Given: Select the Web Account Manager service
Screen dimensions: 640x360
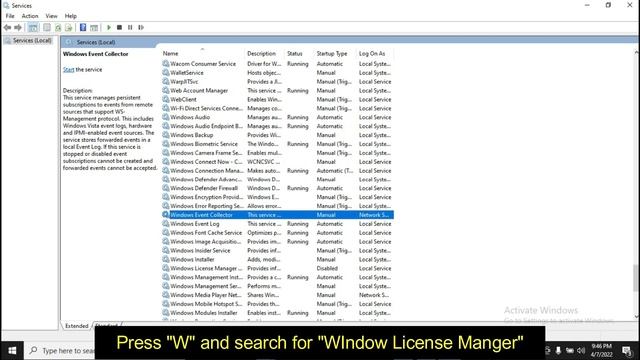Looking at the screenshot, I should pos(278,91).
